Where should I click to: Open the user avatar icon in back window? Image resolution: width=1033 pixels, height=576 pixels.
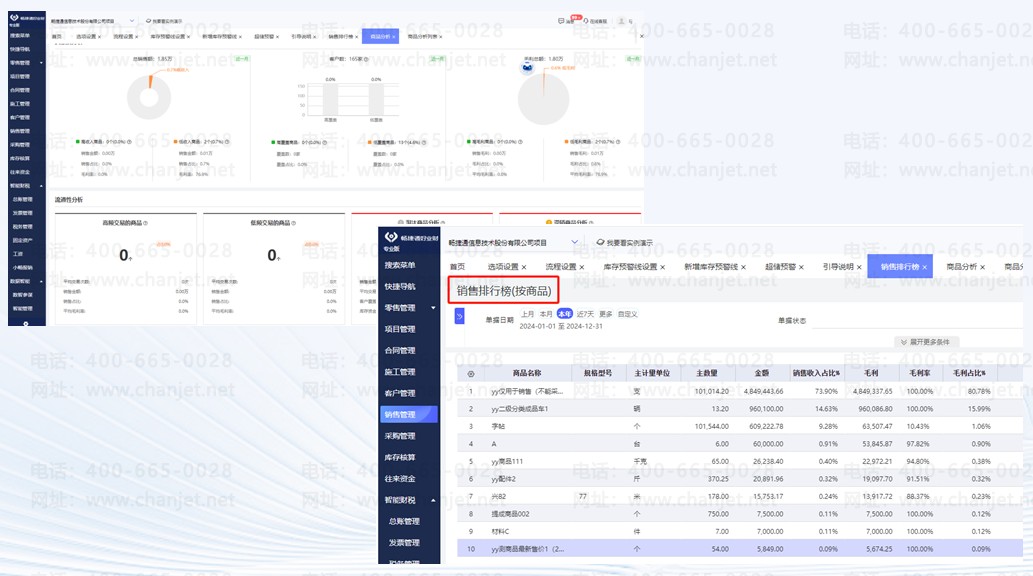point(621,21)
